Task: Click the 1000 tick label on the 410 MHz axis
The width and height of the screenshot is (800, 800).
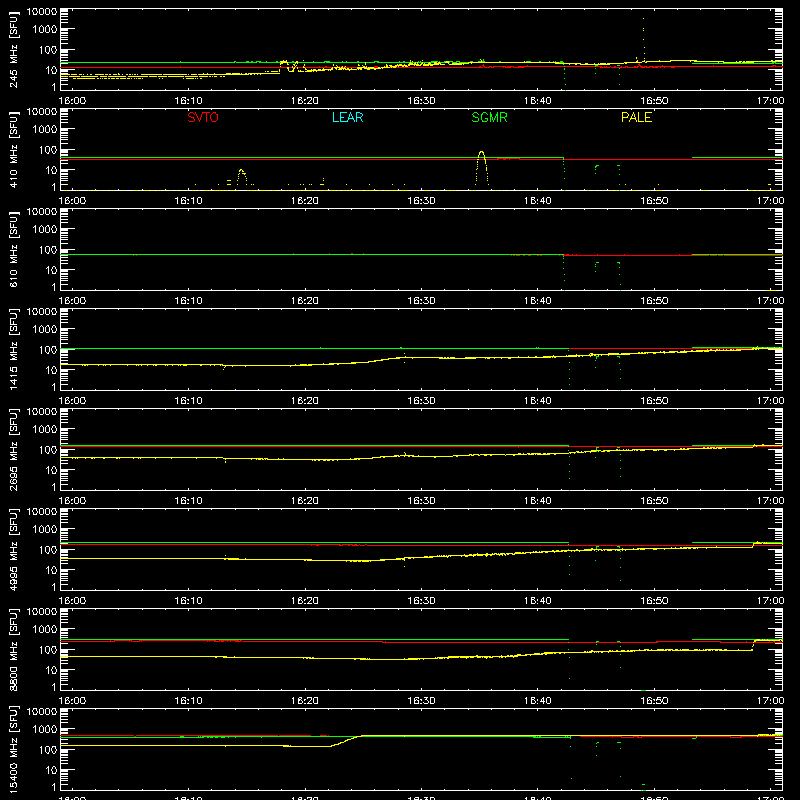Action: (45, 130)
